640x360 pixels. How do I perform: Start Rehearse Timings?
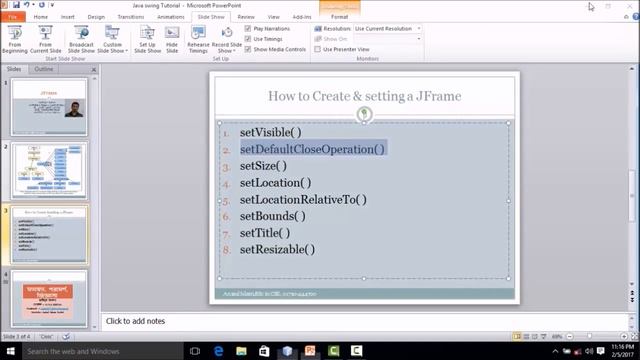pos(198,39)
